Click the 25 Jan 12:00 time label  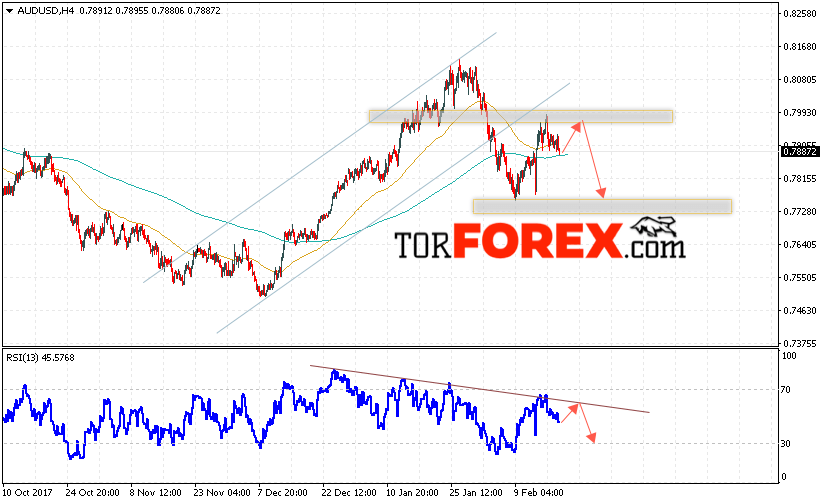click(x=475, y=492)
